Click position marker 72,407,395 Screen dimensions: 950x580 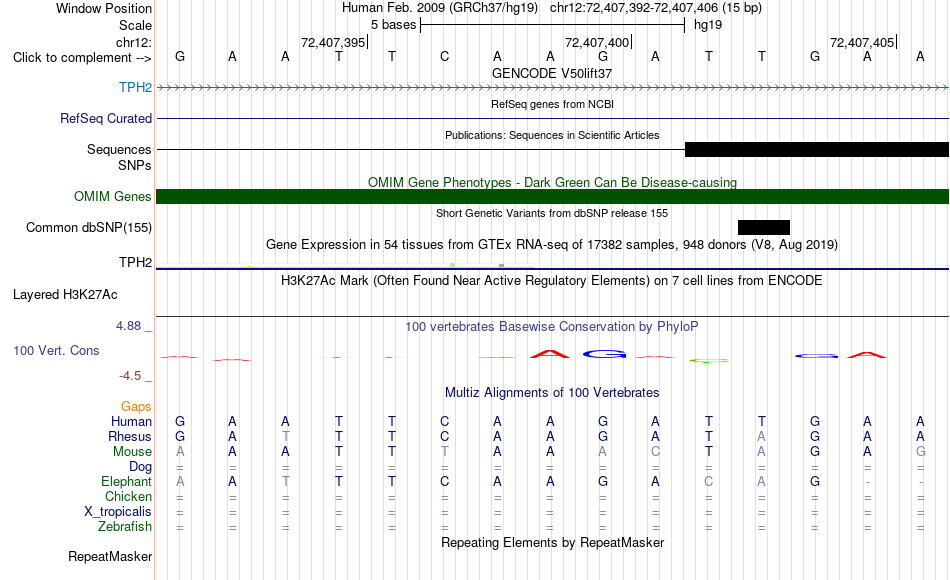(333, 42)
